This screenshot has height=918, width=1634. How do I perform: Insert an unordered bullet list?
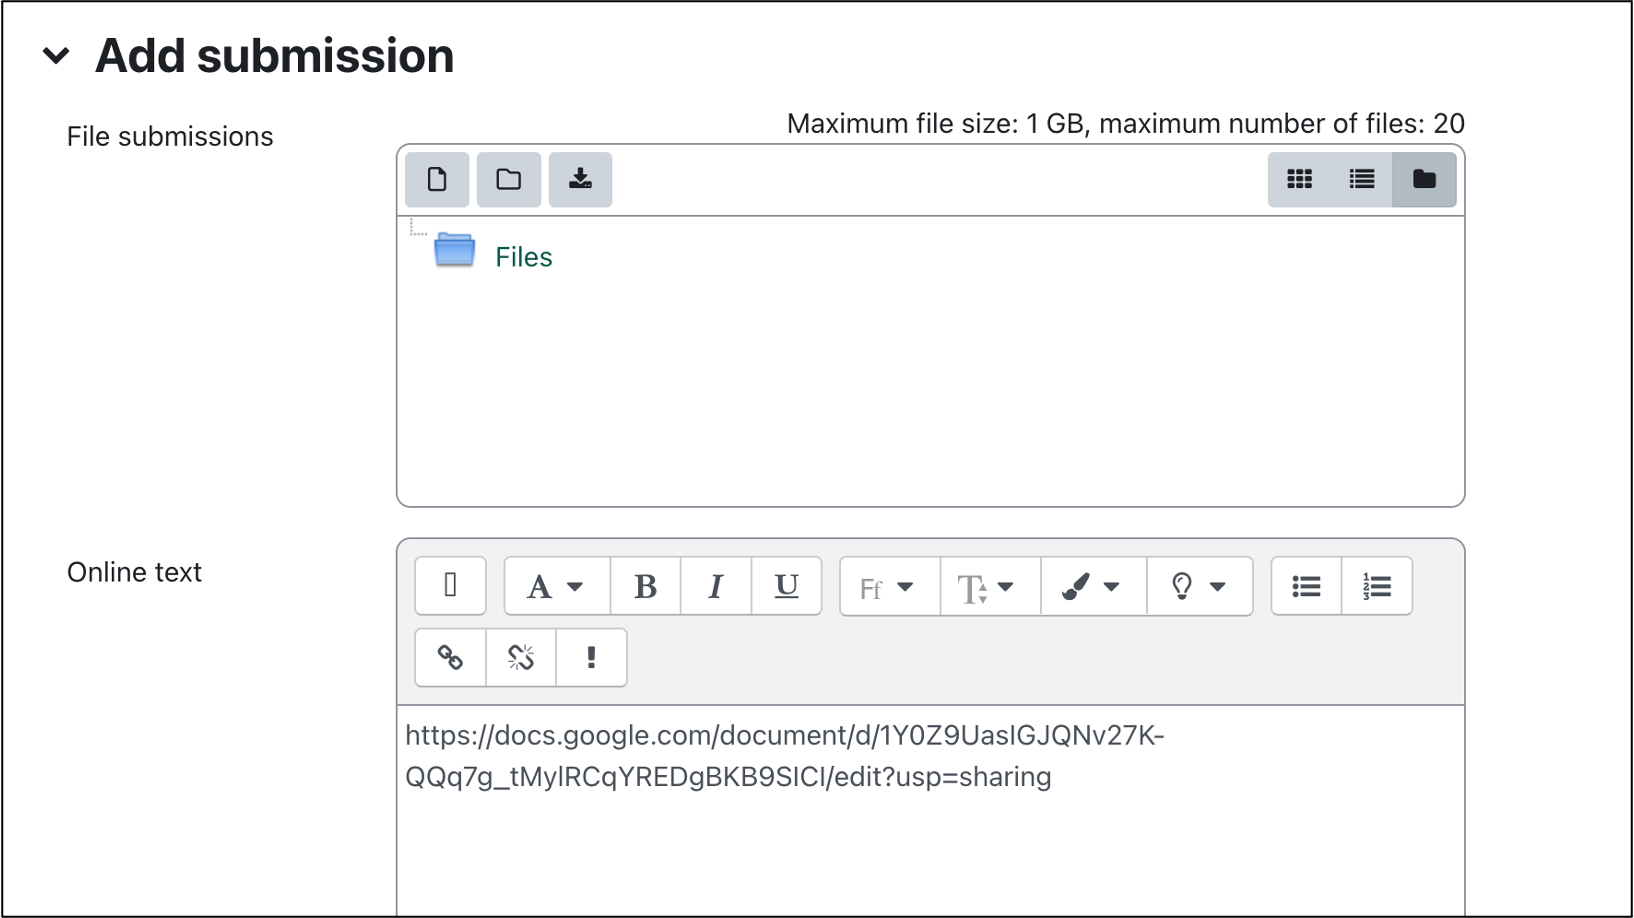click(x=1306, y=586)
